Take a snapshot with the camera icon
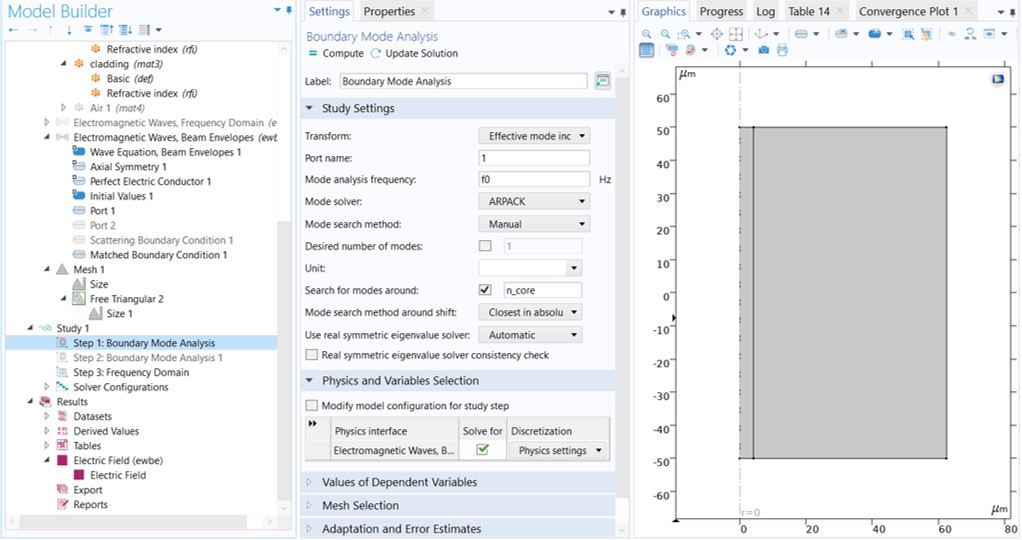The width and height of the screenshot is (1022, 540). (764, 50)
